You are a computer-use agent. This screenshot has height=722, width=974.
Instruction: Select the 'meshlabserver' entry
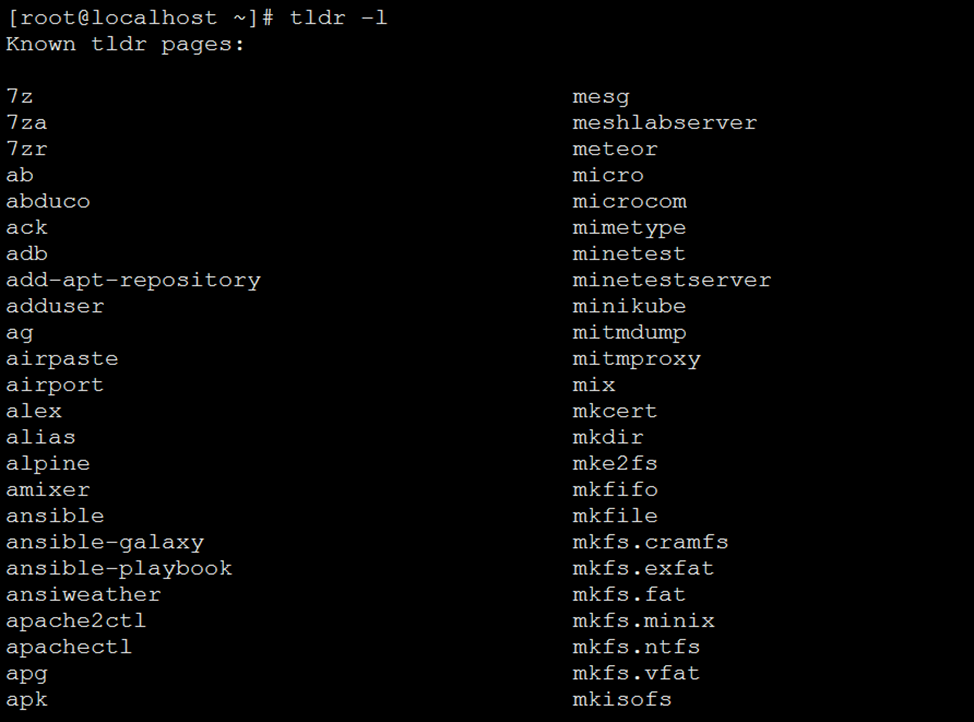pyautogui.click(x=665, y=122)
